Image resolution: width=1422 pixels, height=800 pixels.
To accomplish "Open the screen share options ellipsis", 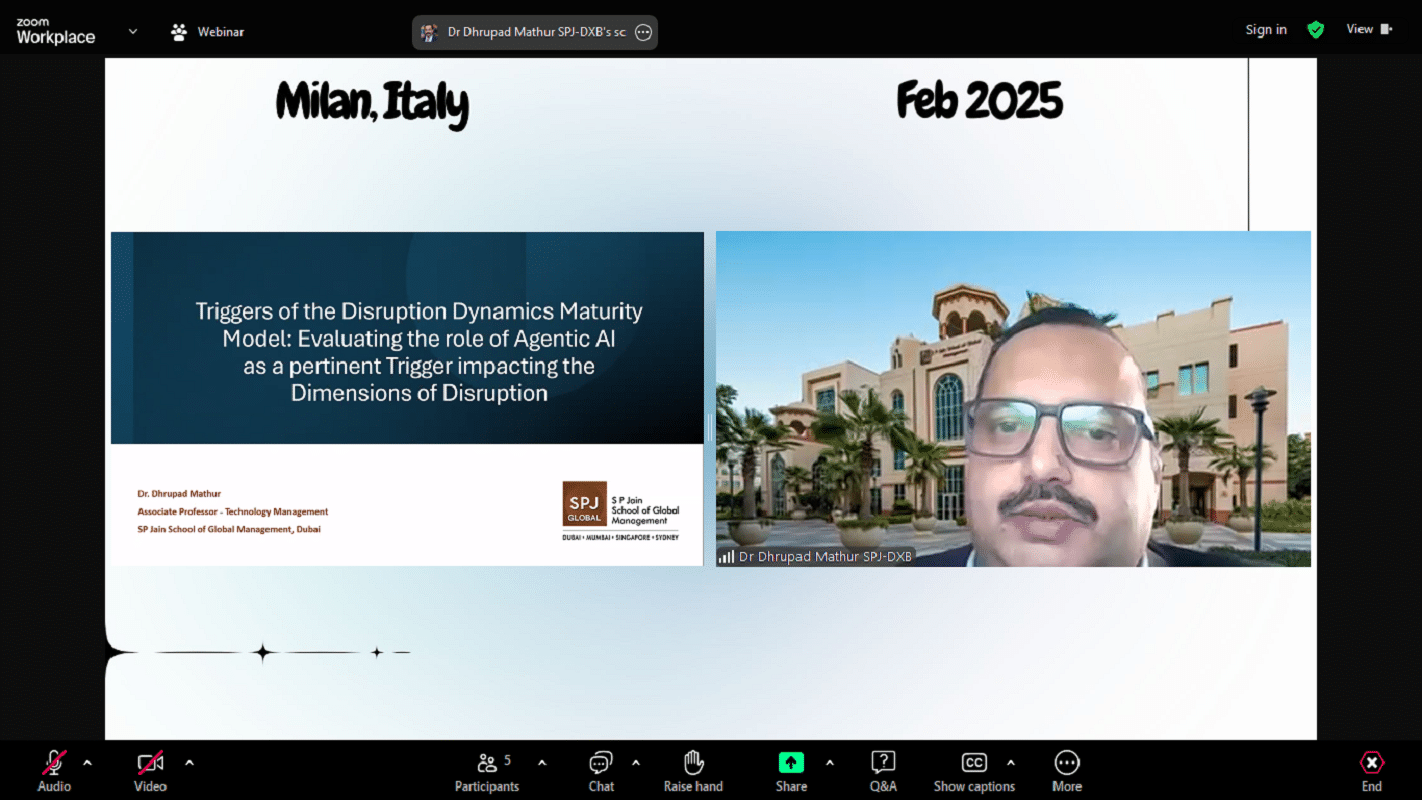I will coord(644,32).
